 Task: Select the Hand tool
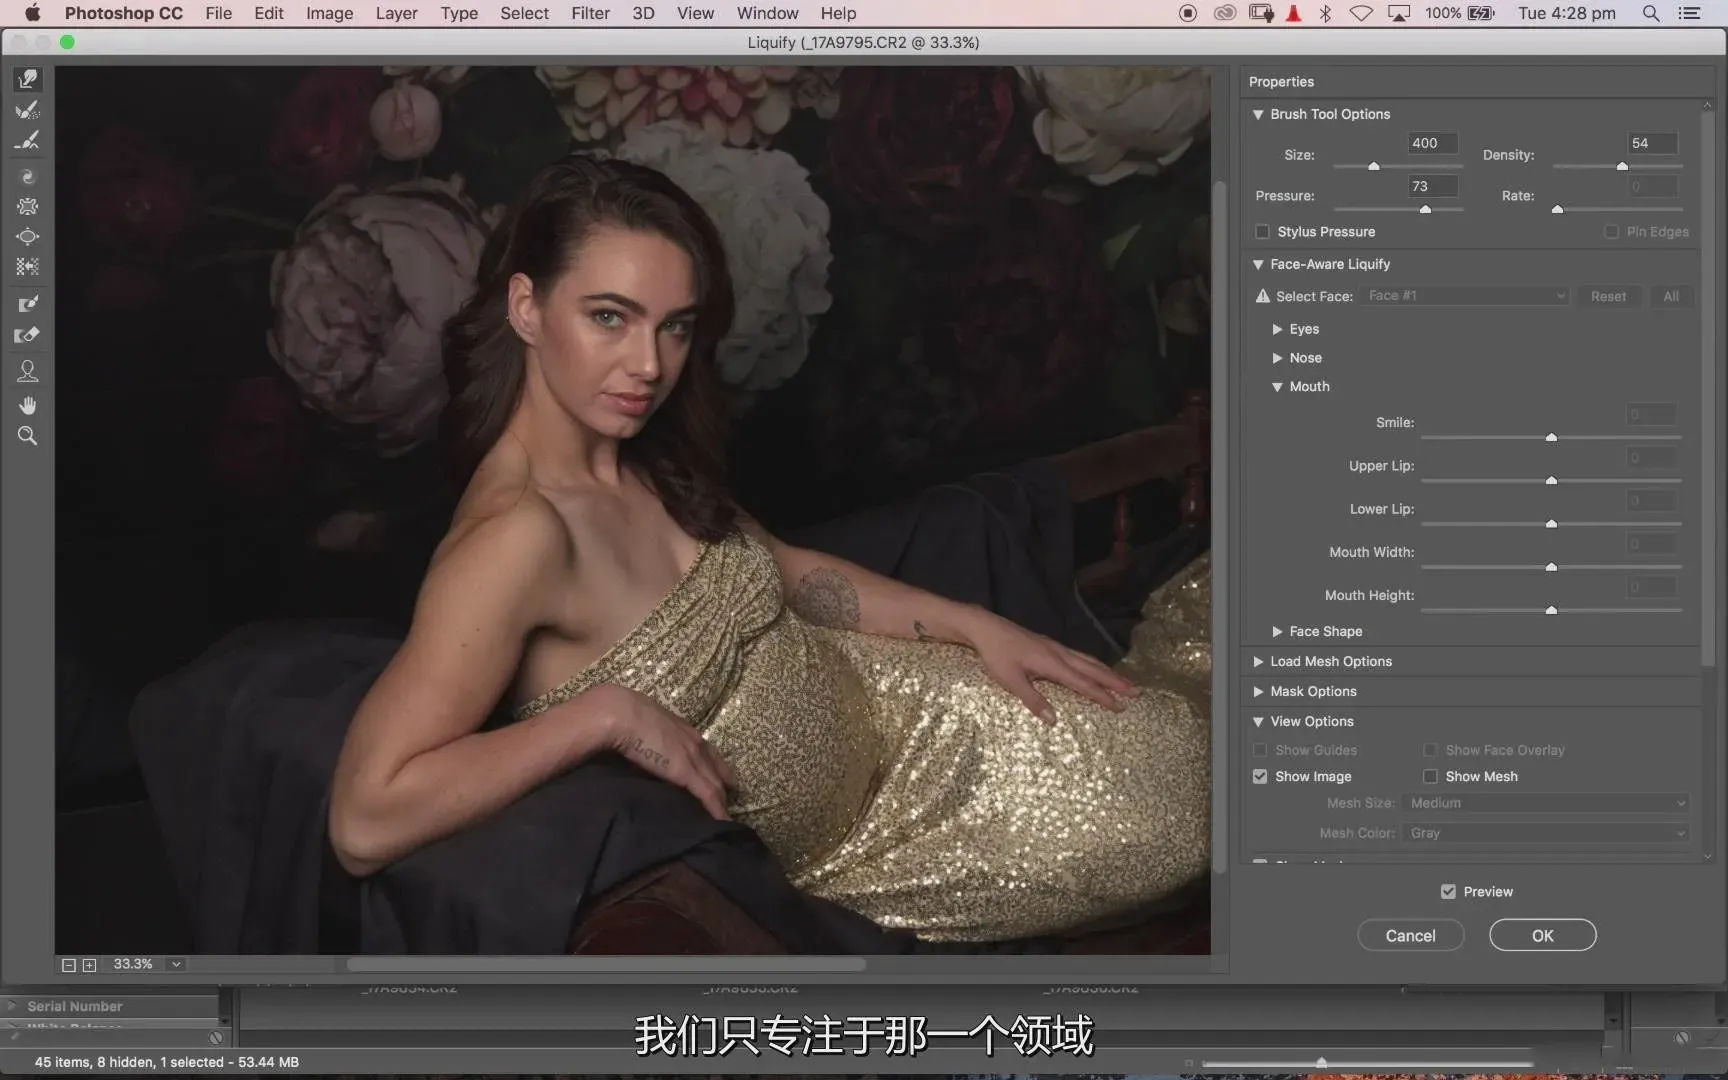pyautogui.click(x=28, y=405)
